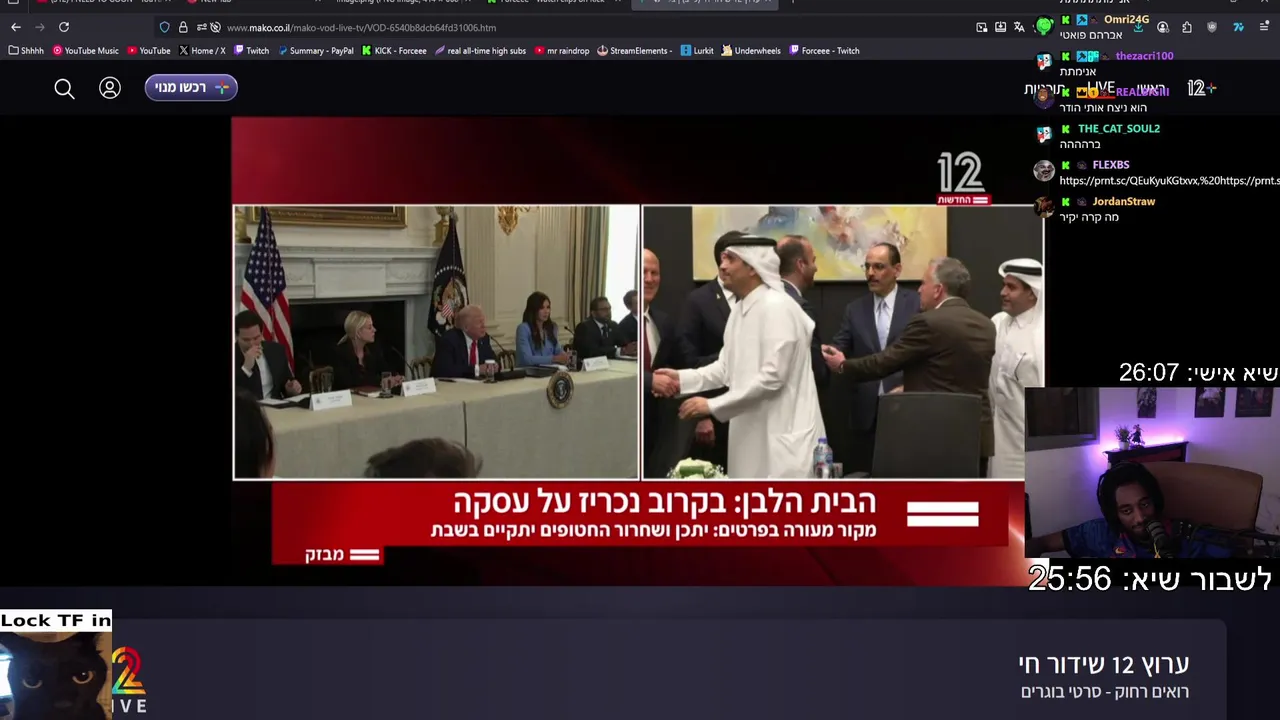Open mr raindrop bookmark
1280x720 pixels.
(x=562, y=50)
